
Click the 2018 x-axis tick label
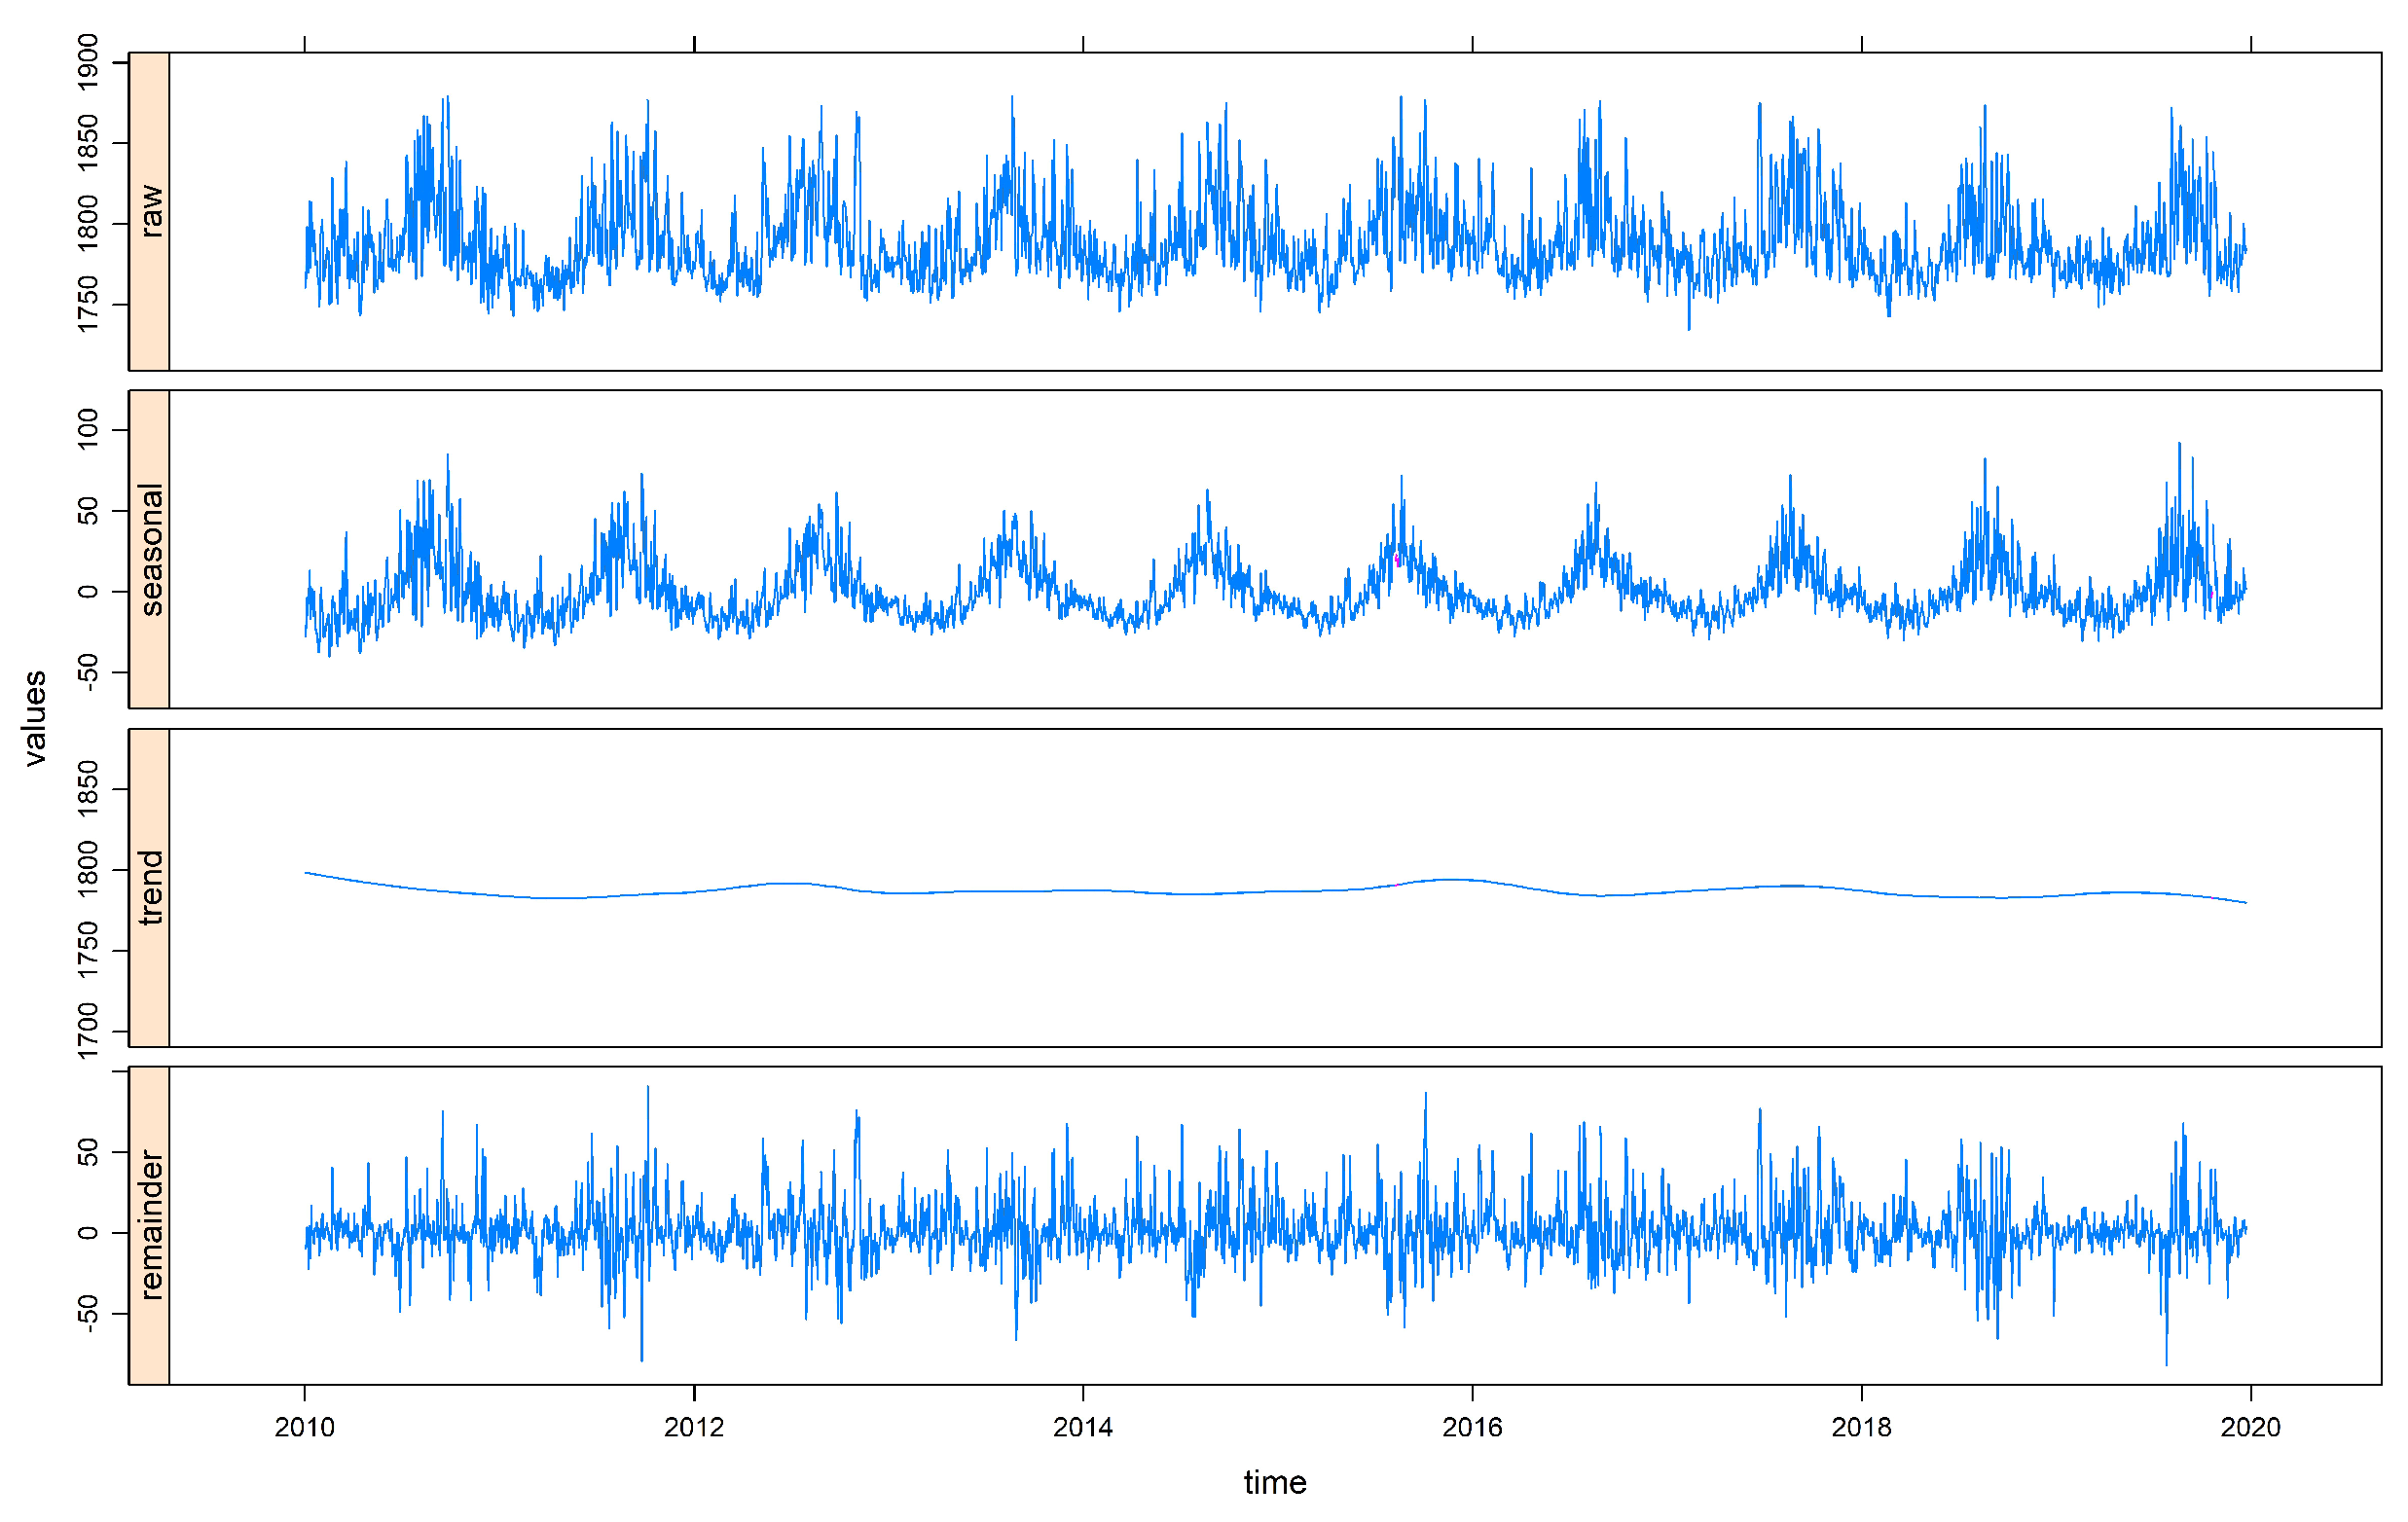[1861, 1427]
